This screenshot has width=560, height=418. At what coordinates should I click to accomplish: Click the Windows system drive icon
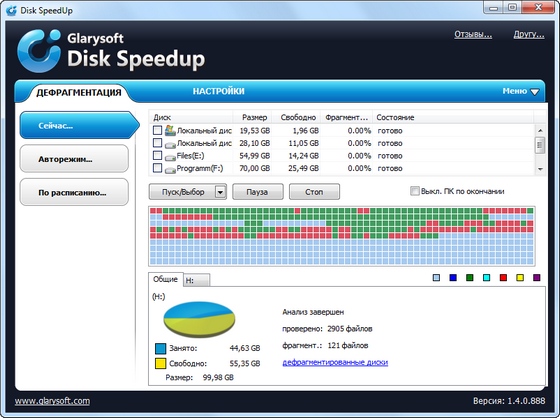[x=170, y=130]
